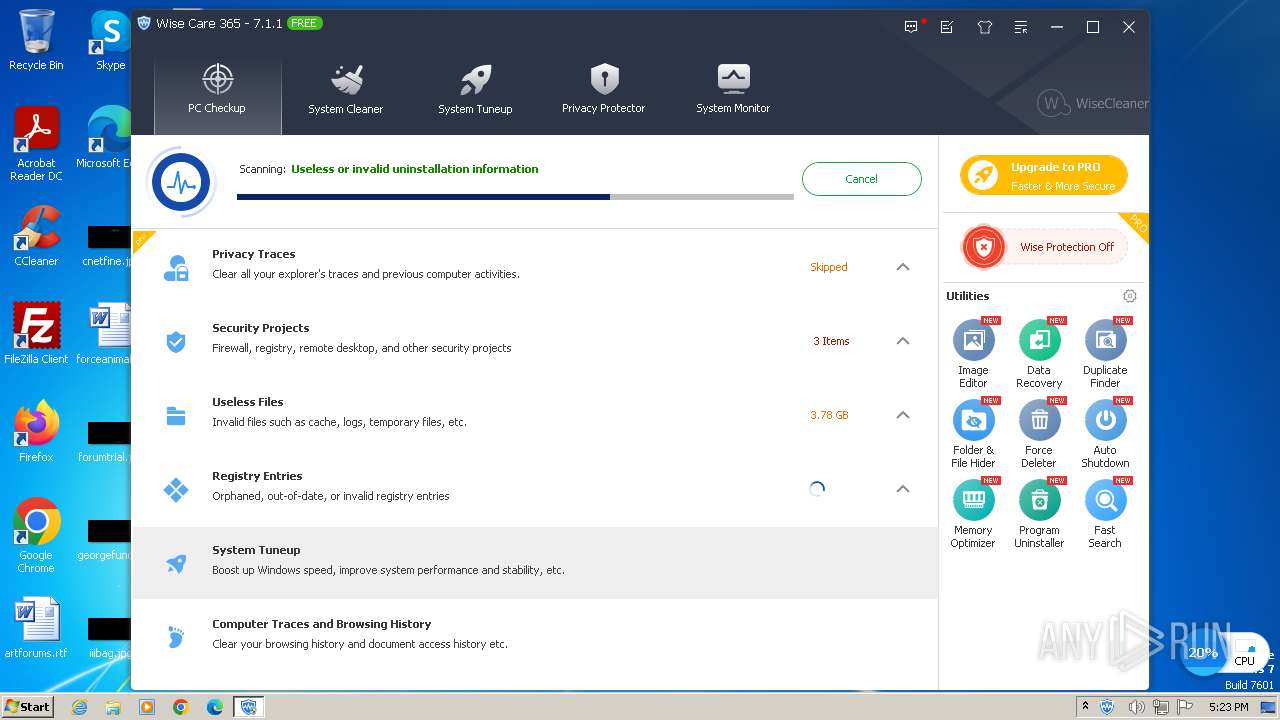Collapse the Registry Entries section

pyautogui.click(x=903, y=489)
